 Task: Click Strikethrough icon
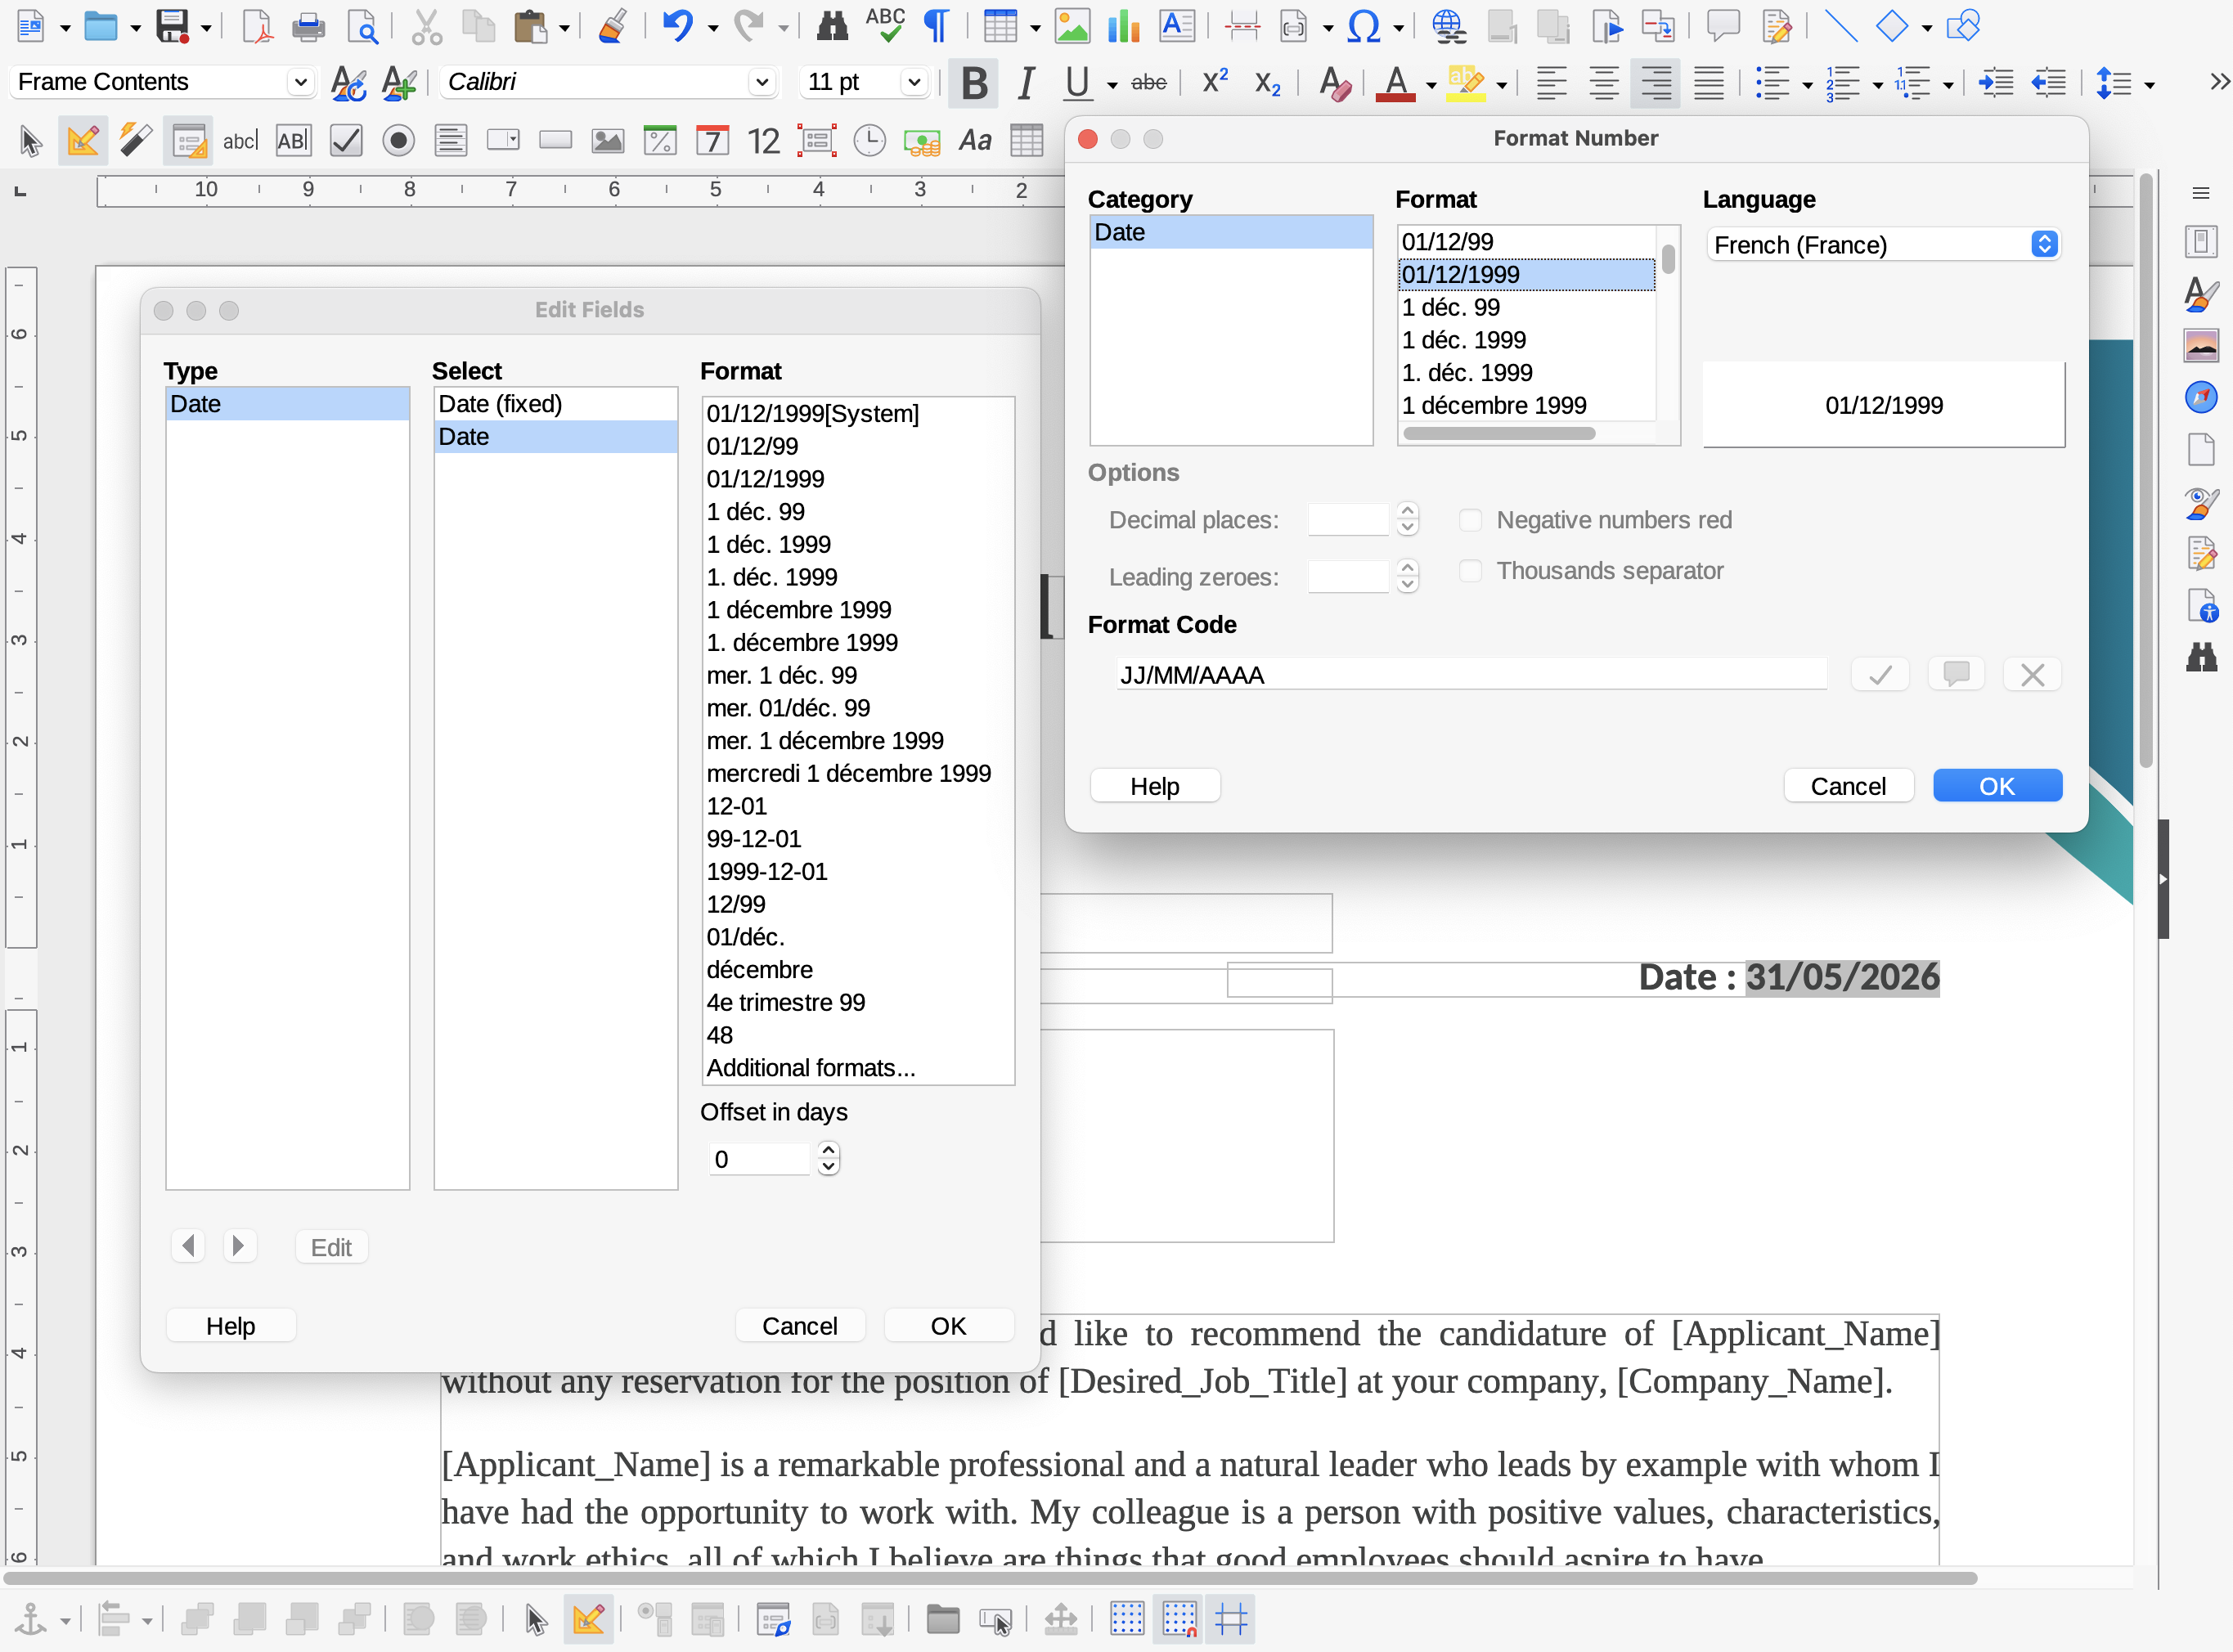coord(1148,83)
